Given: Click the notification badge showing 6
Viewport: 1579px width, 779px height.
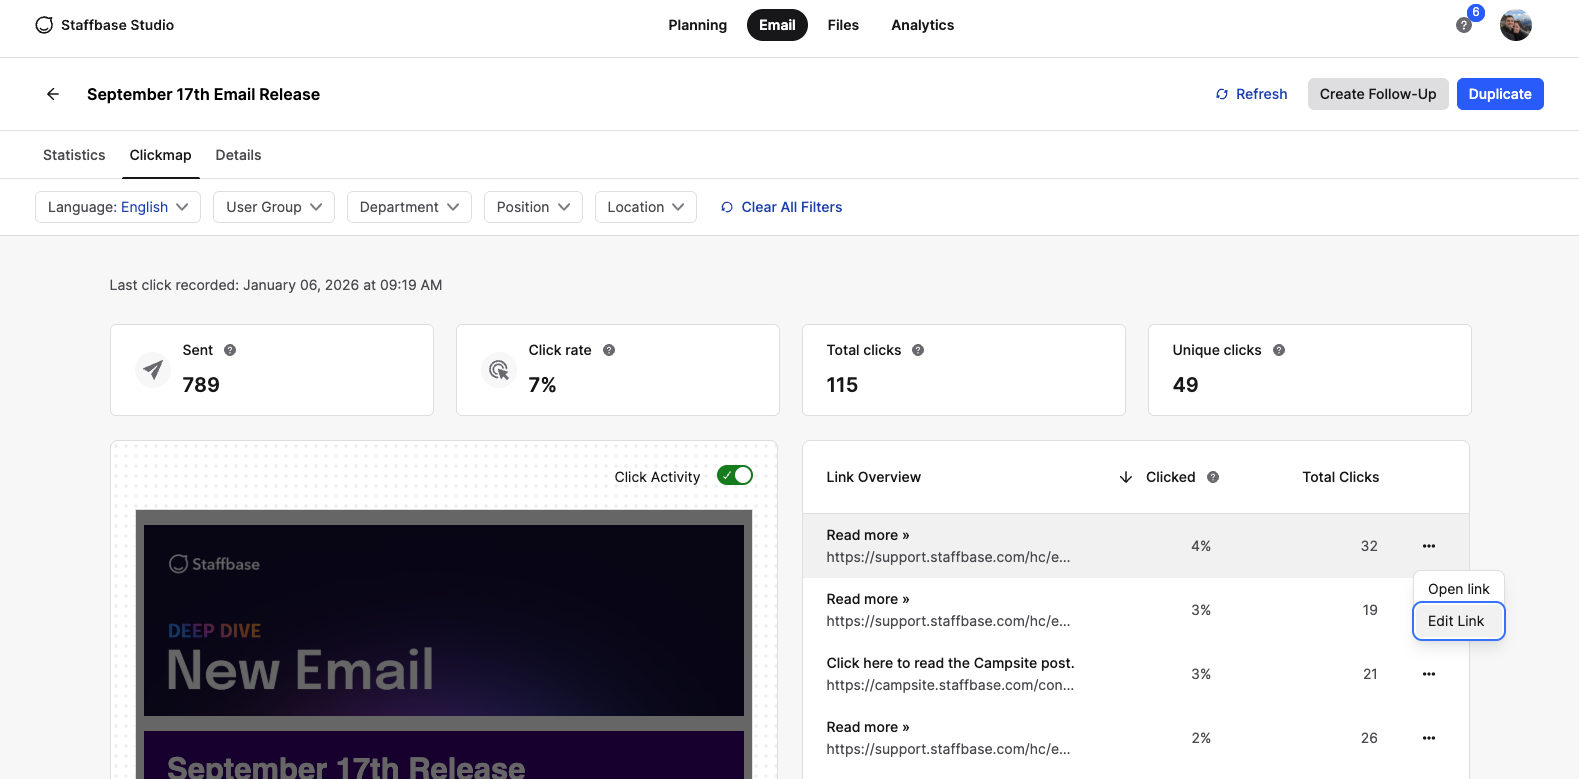Looking at the screenshot, I should (x=1476, y=12).
